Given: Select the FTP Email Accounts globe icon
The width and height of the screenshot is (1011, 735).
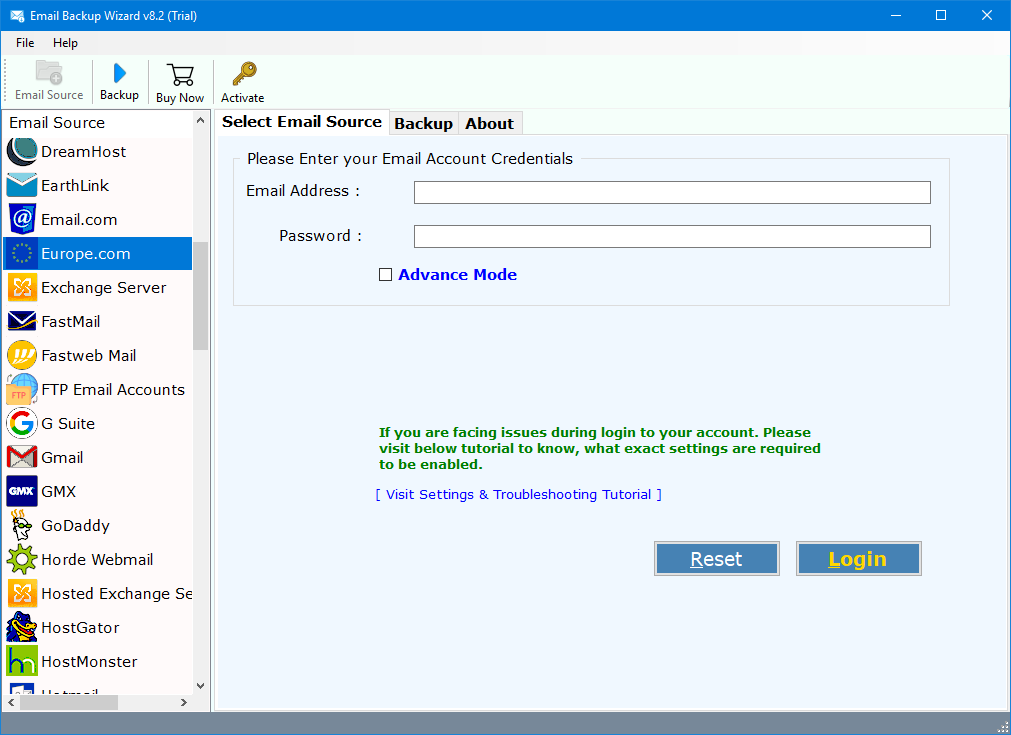Looking at the screenshot, I should click(x=22, y=389).
